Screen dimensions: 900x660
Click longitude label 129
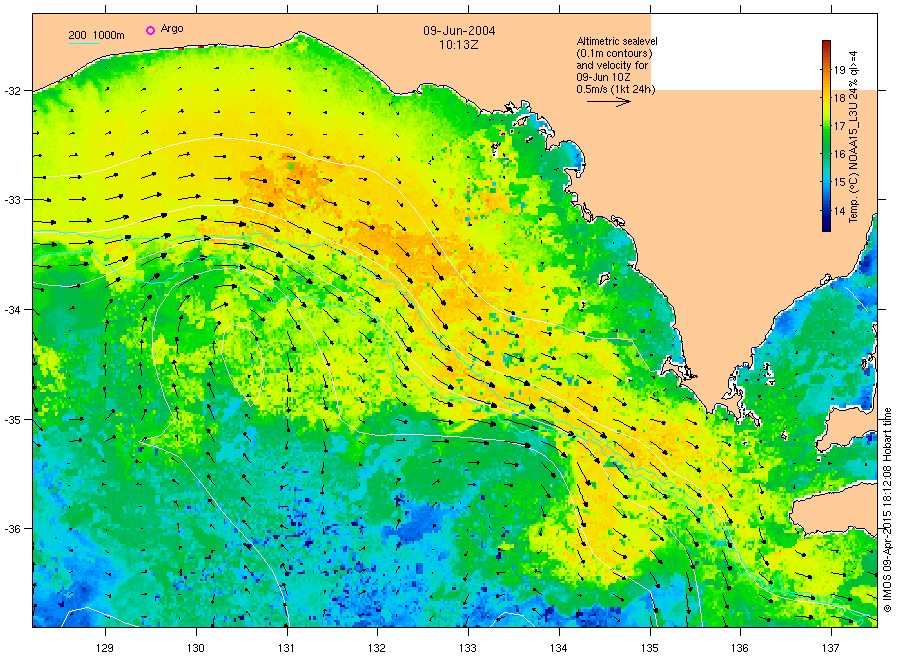pyautogui.click(x=105, y=649)
